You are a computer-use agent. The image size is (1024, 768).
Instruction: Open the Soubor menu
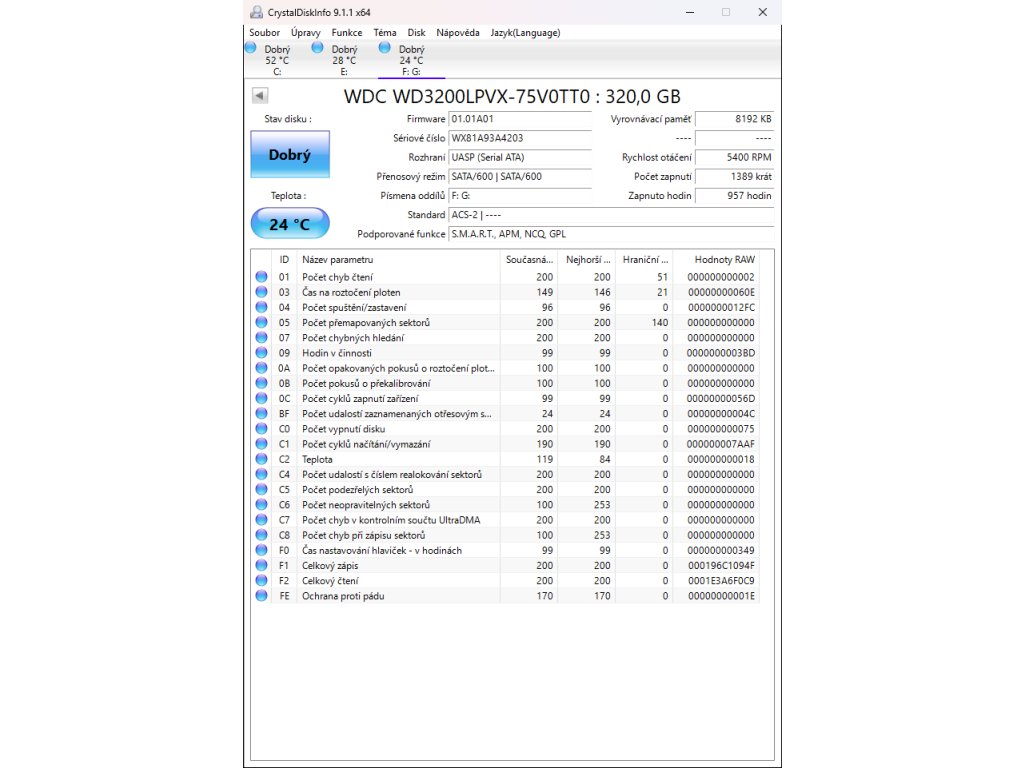264,32
